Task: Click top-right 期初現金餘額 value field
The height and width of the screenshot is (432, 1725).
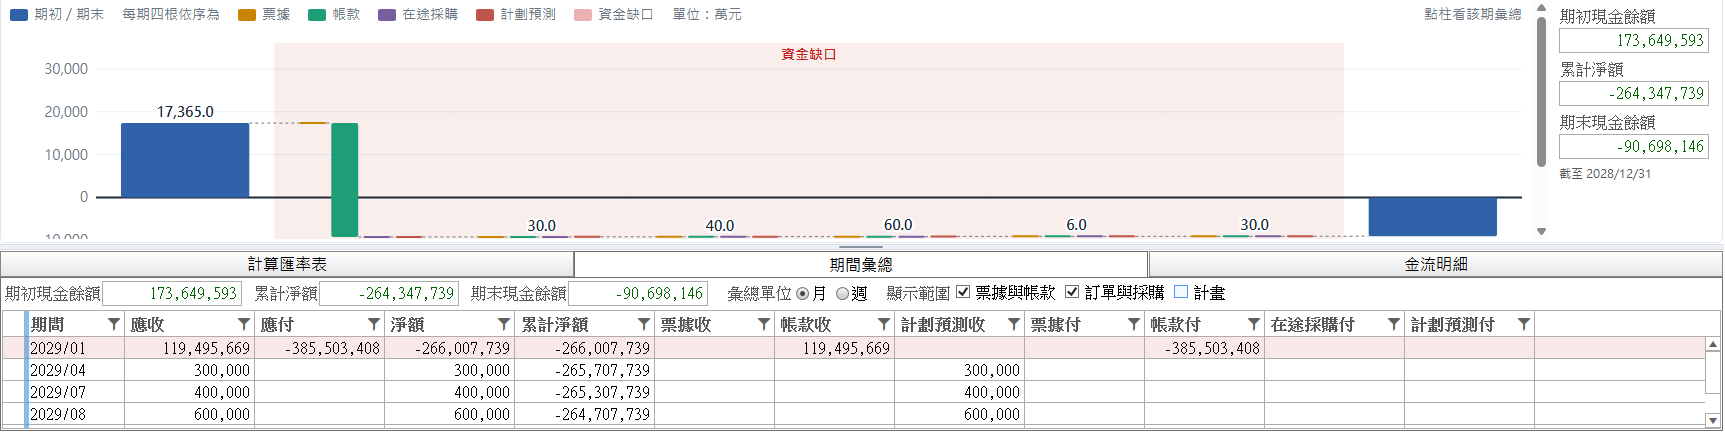Action: coord(1634,40)
